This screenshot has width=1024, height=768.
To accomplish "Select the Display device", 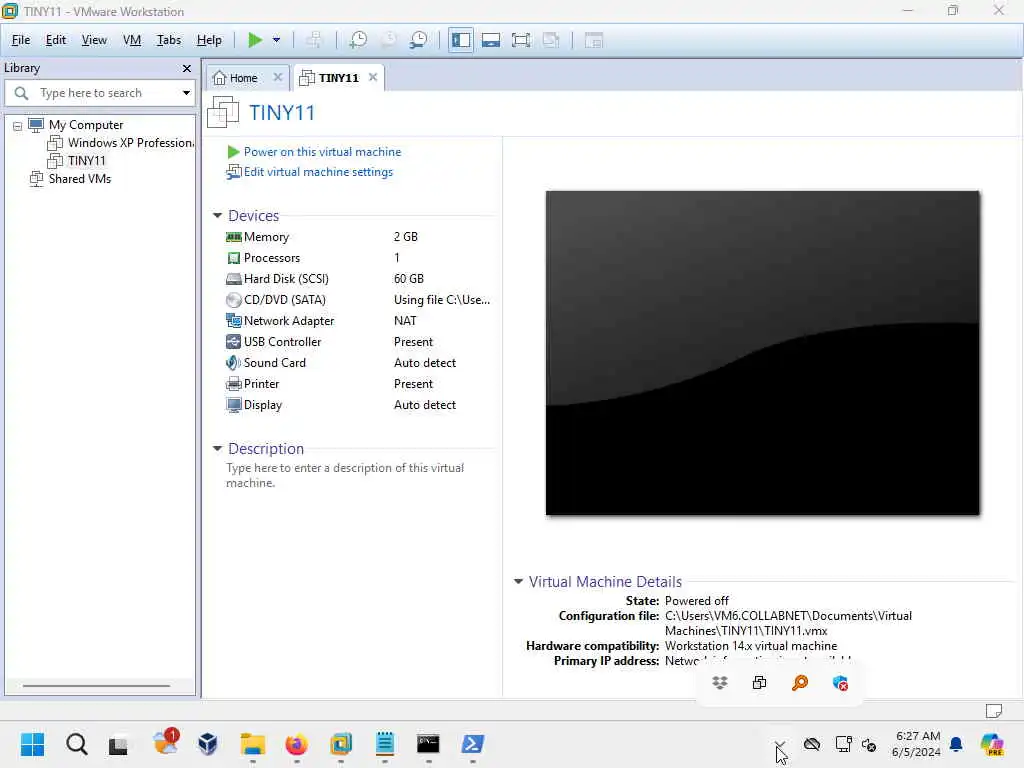I will 358,405.
